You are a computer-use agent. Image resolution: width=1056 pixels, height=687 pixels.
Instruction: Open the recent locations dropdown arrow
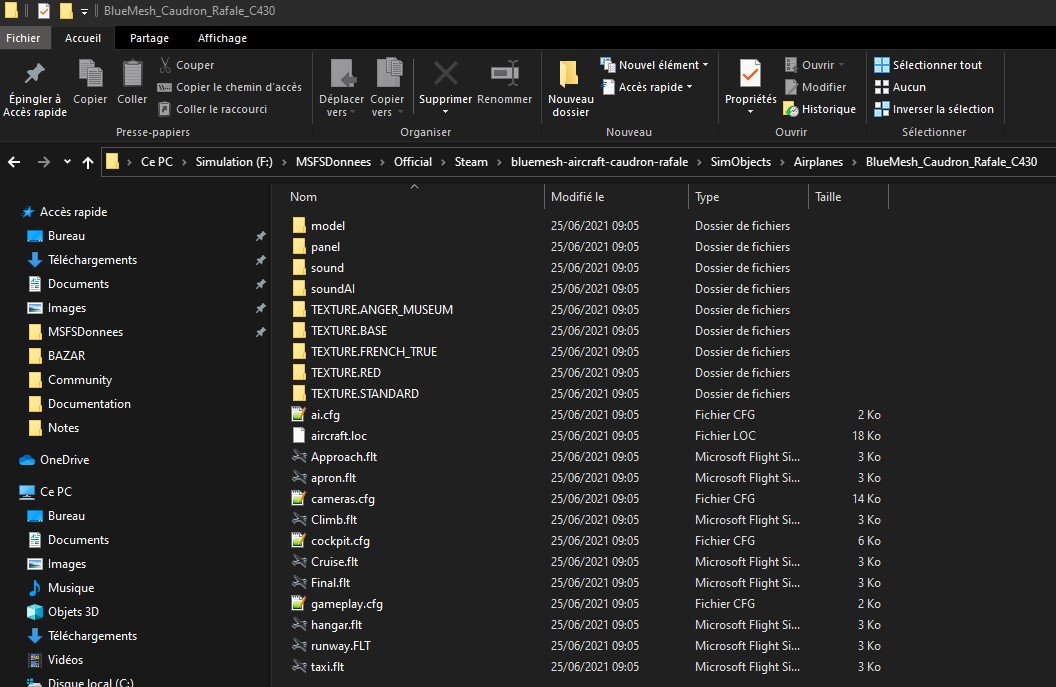[x=67, y=162]
